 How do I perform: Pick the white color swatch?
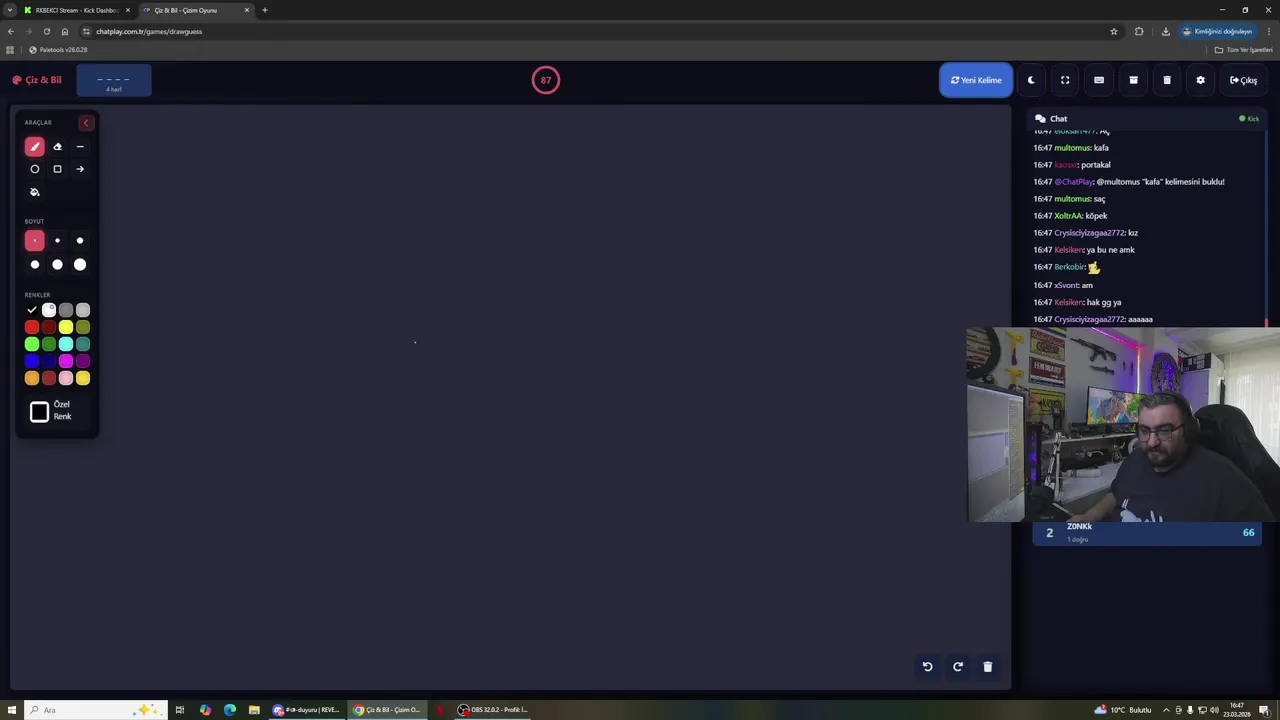tap(49, 310)
